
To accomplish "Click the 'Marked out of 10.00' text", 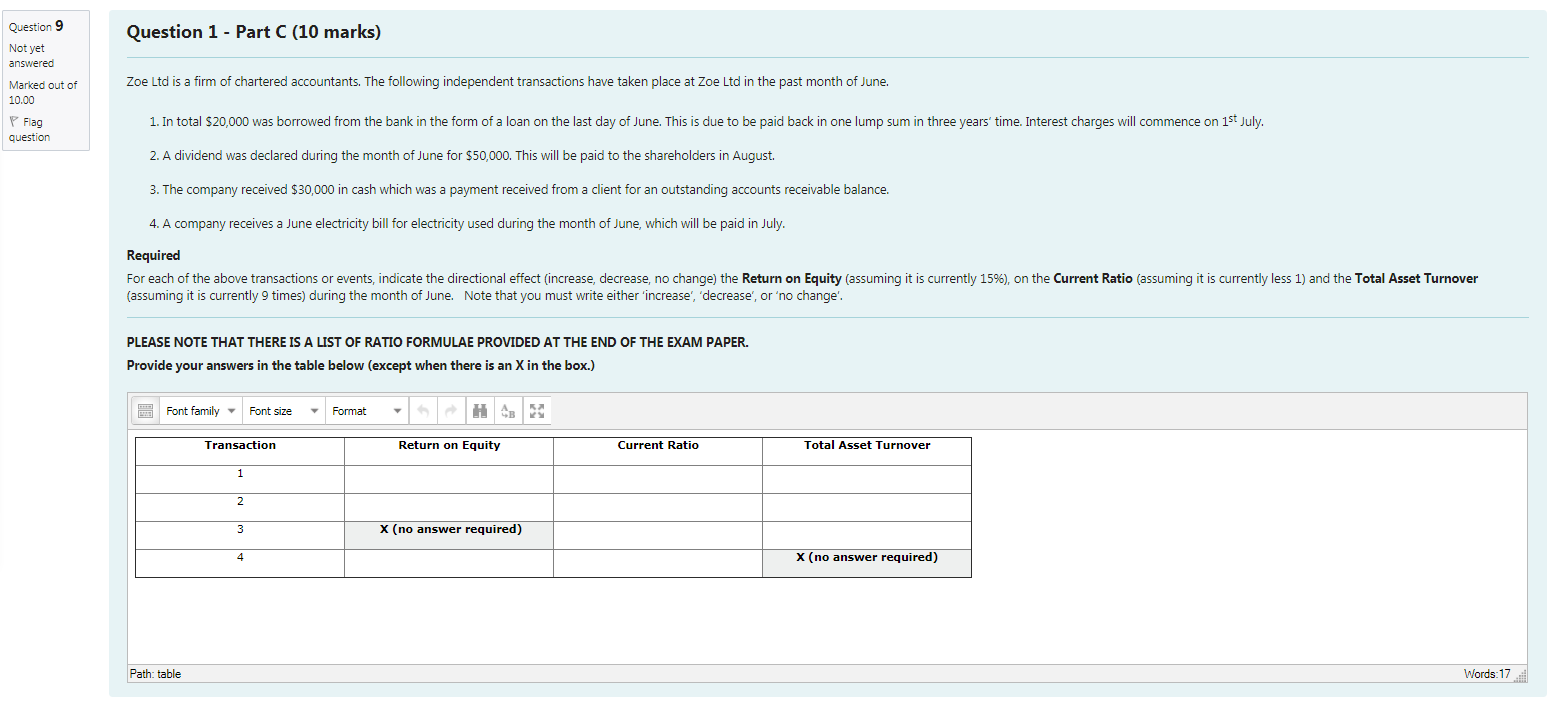I will [x=43, y=92].
